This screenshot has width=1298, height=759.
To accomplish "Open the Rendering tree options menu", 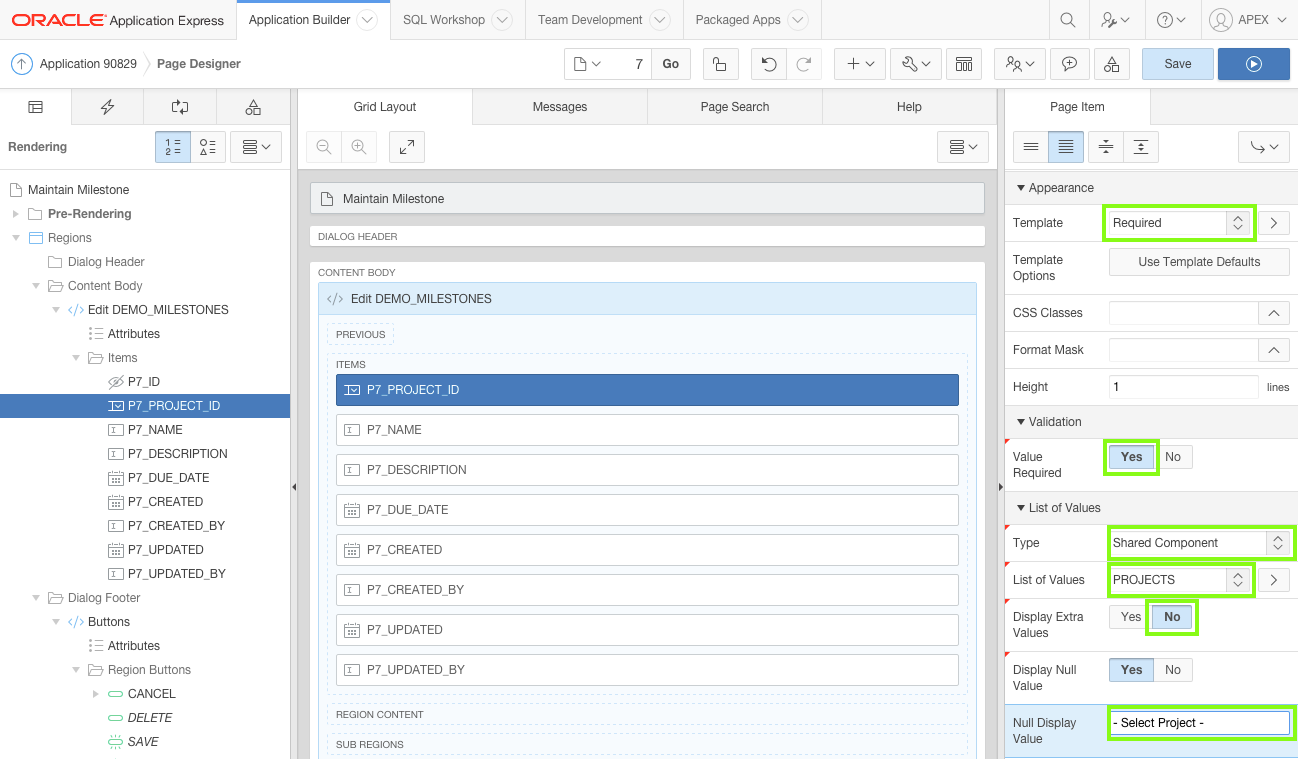I will [x=256, y=147].
